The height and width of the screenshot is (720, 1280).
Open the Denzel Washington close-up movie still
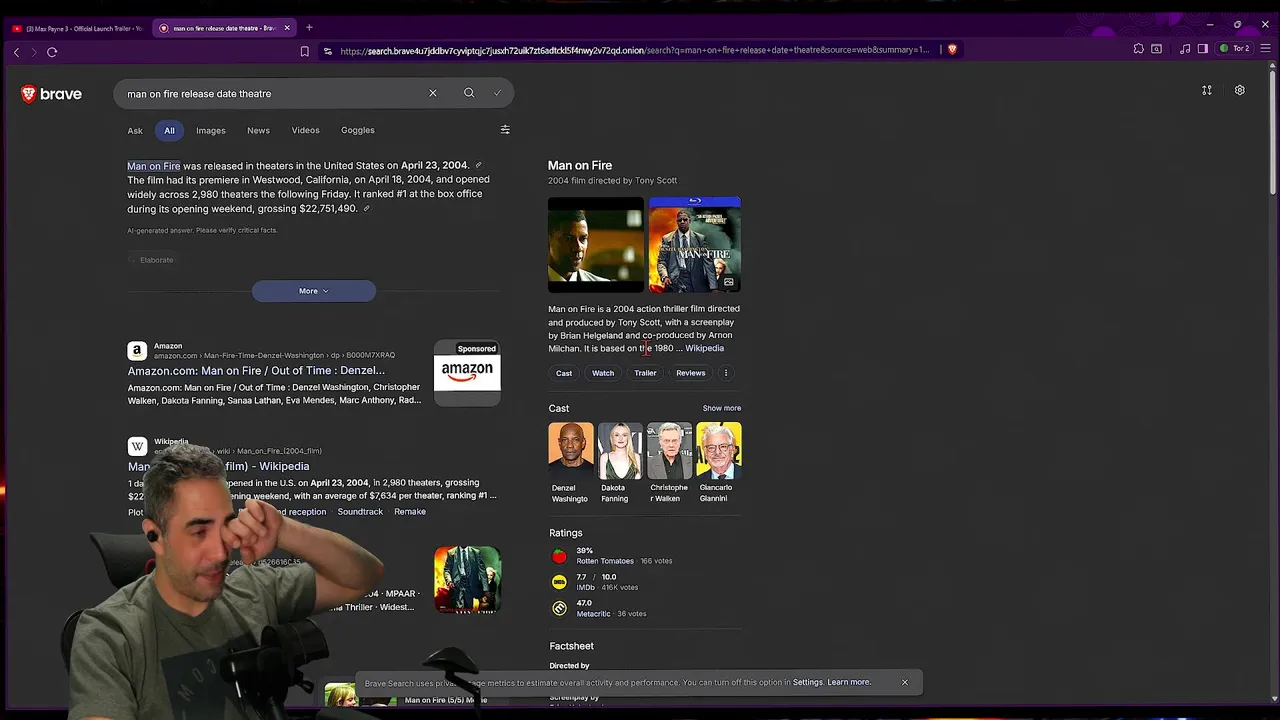tap(596, 245)
